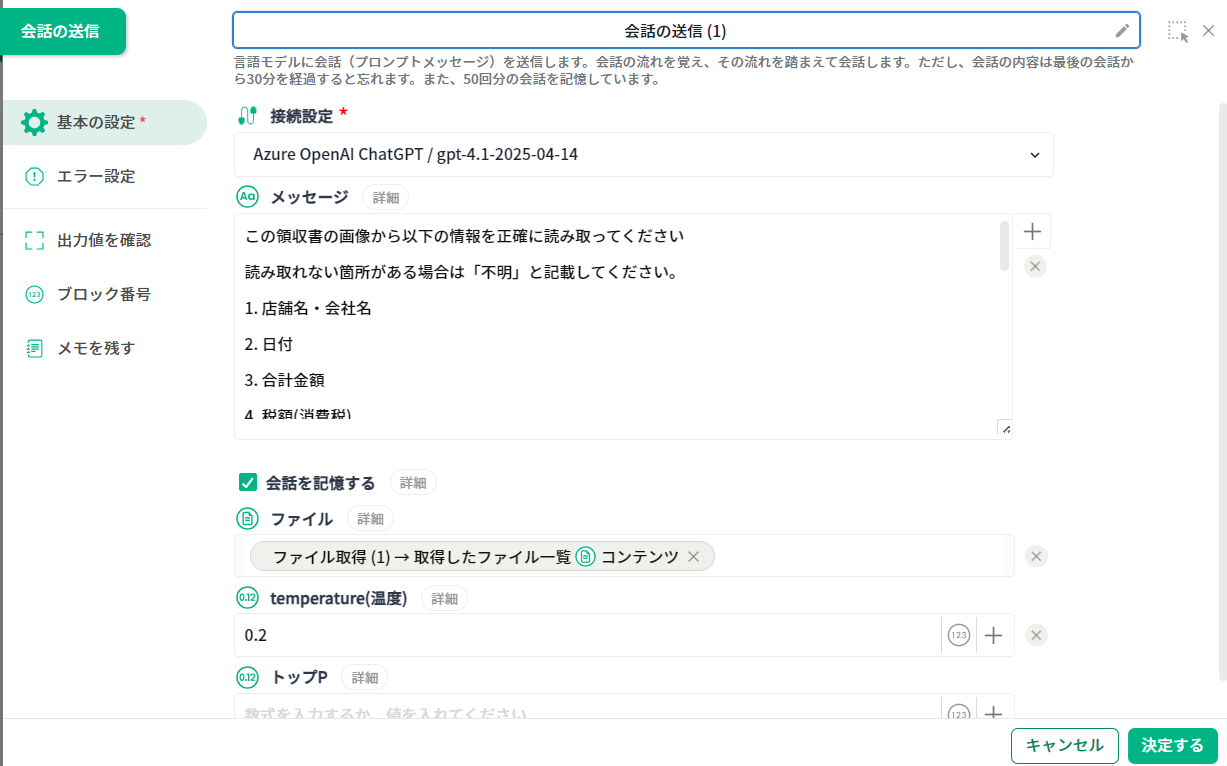Click the message textarea scrollbar
The image size is (1227, 766).
tap(1004, 246)
